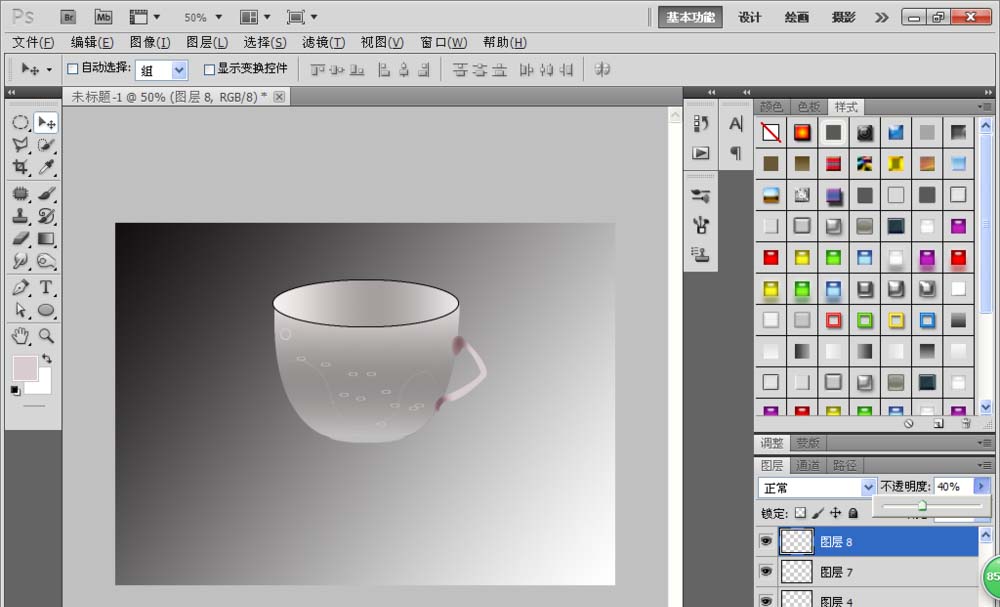Select the Horizontal Type tool
Viewport: 1000px width, 607px height.
[x=45, y=288]
